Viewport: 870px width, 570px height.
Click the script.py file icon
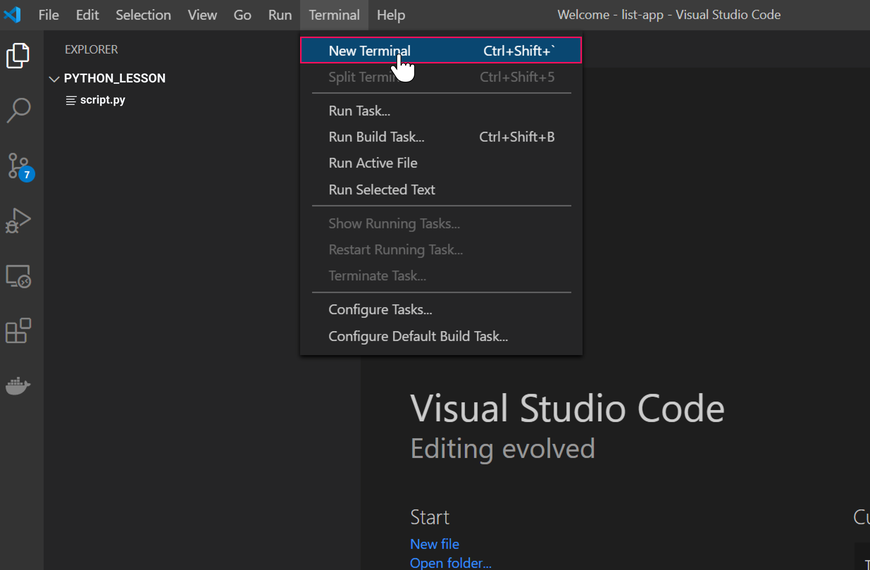[71, 100]
